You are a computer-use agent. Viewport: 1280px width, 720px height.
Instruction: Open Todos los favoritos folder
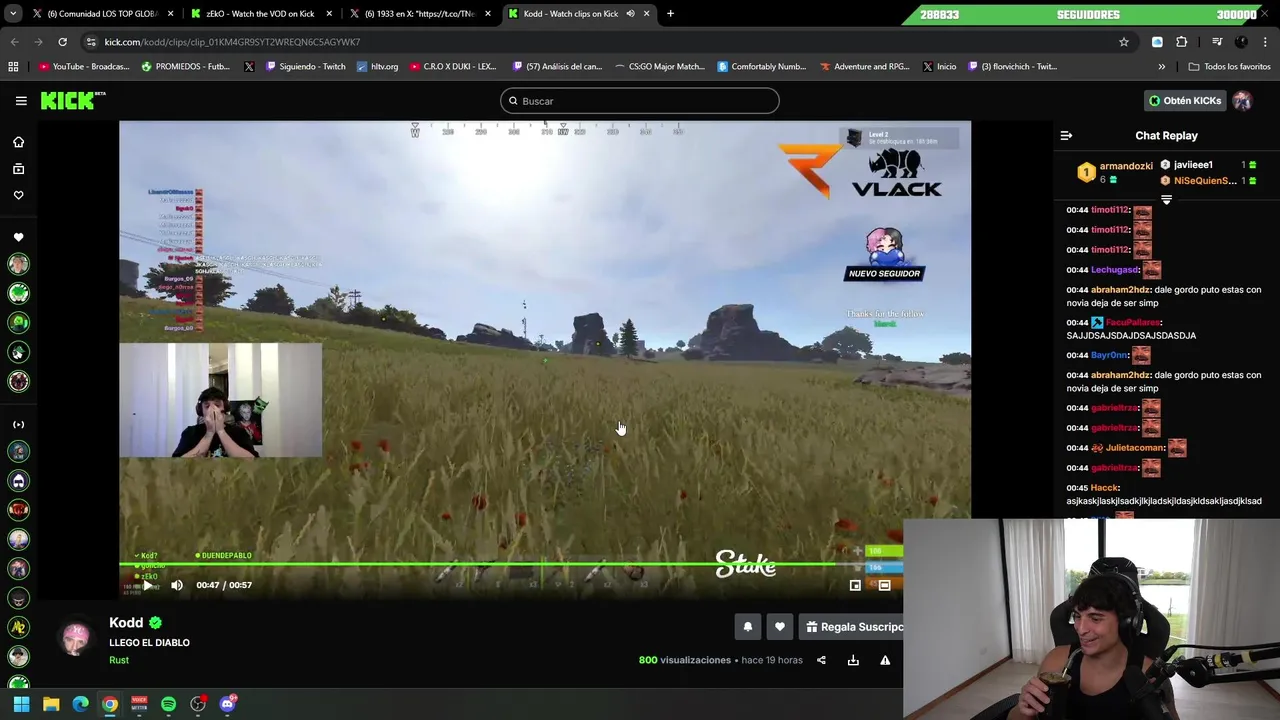tap(1229, 67)
